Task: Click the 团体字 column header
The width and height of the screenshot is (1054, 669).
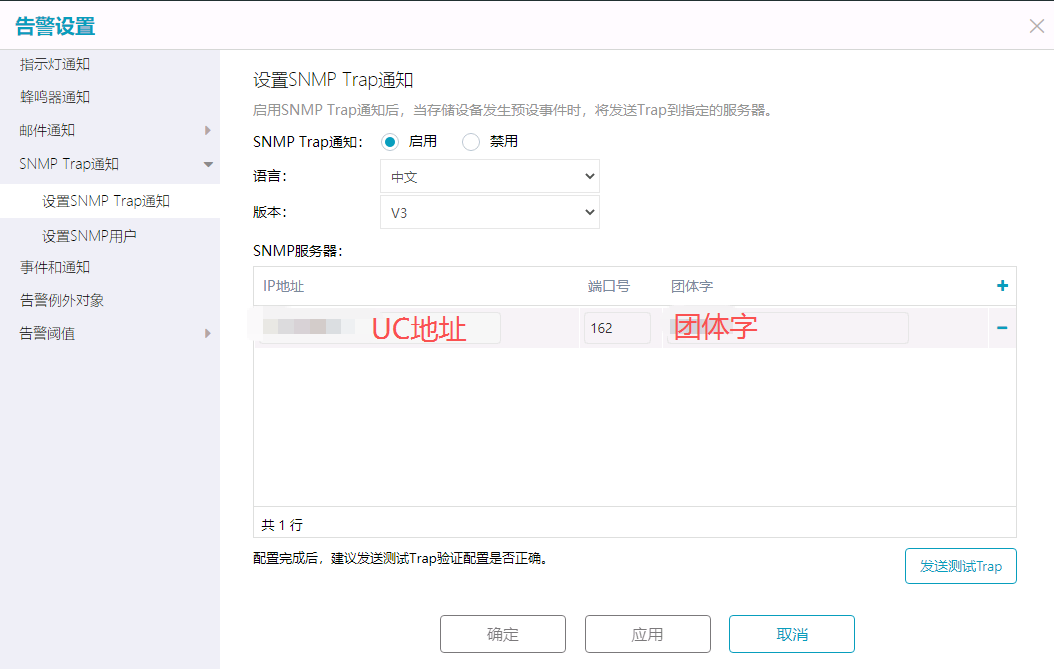Action: [692, 286]
